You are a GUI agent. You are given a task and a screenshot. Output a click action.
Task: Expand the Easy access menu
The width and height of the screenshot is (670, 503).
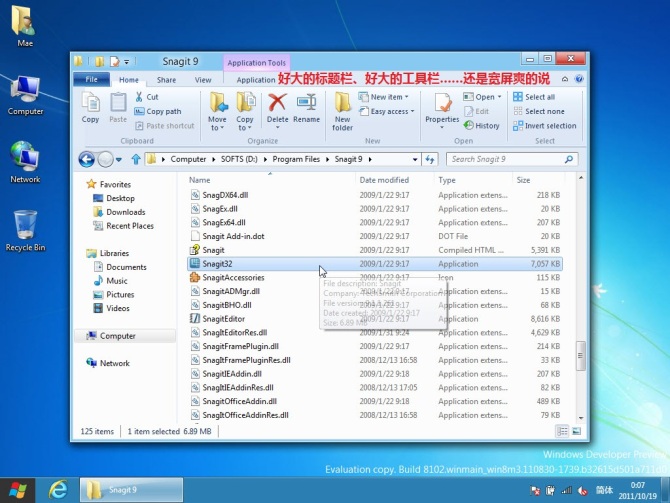[387, 112]
